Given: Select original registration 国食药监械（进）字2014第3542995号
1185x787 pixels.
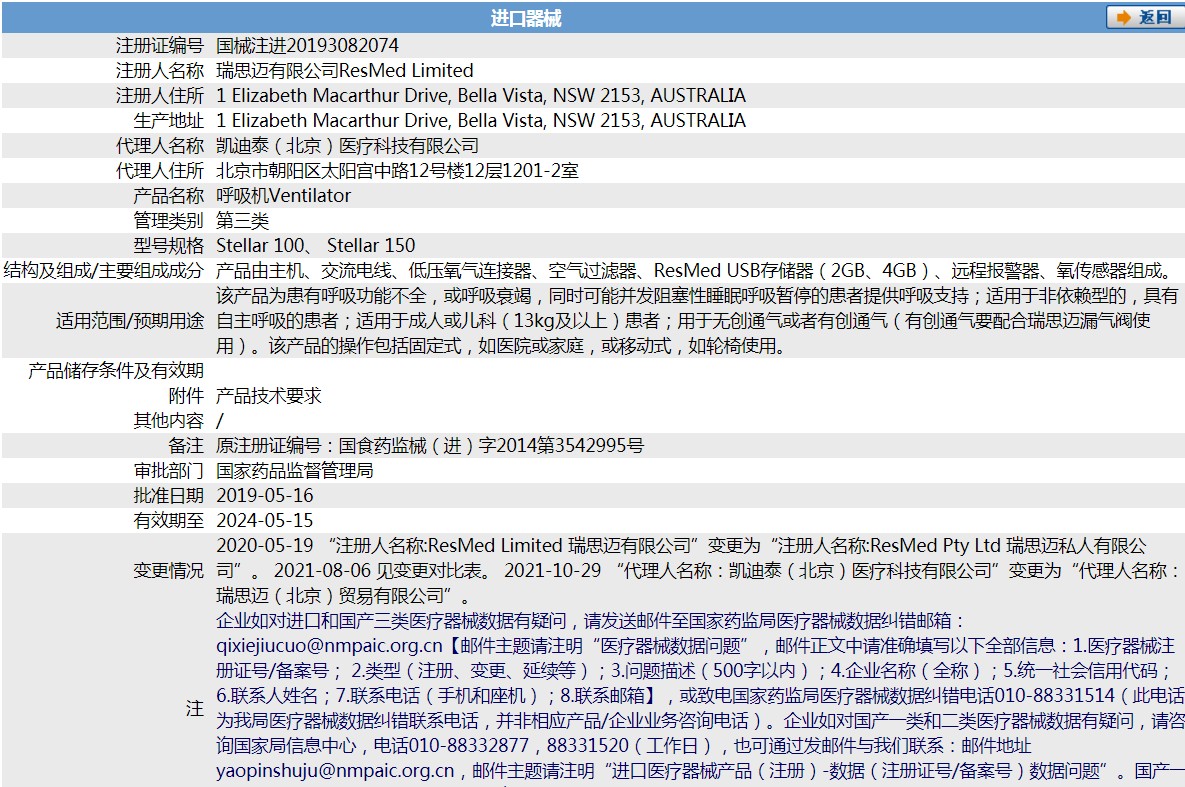Looking at the screenshot, I should [491, 445].
